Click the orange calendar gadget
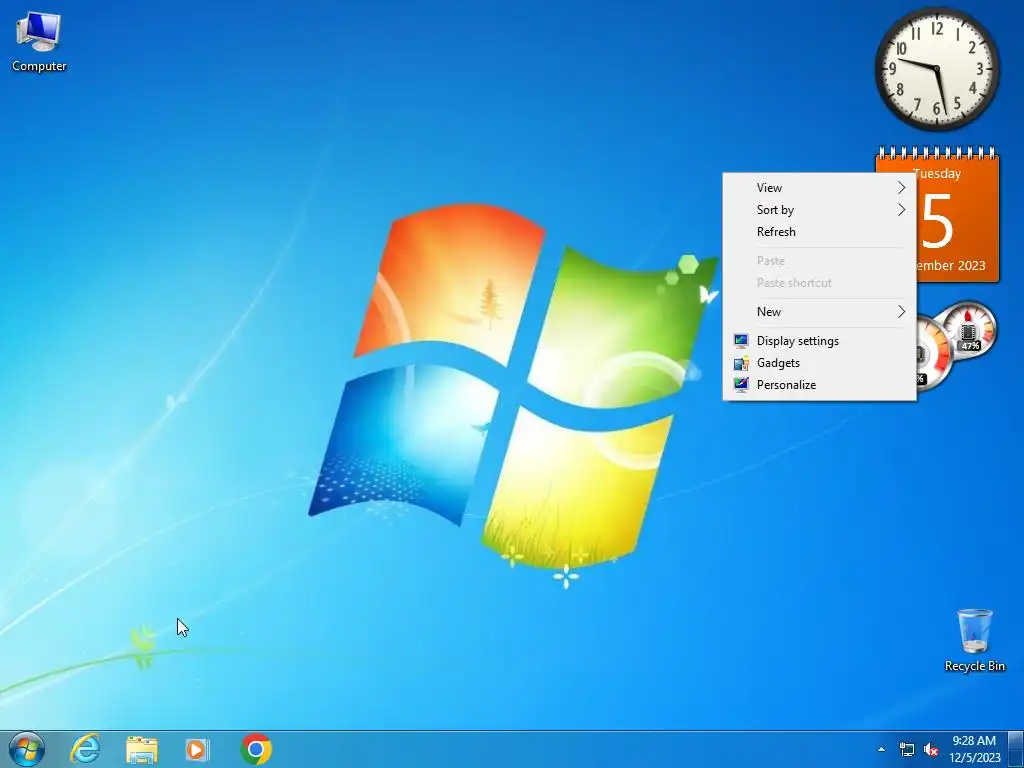The image size is (1024, 768). [957, 216]
